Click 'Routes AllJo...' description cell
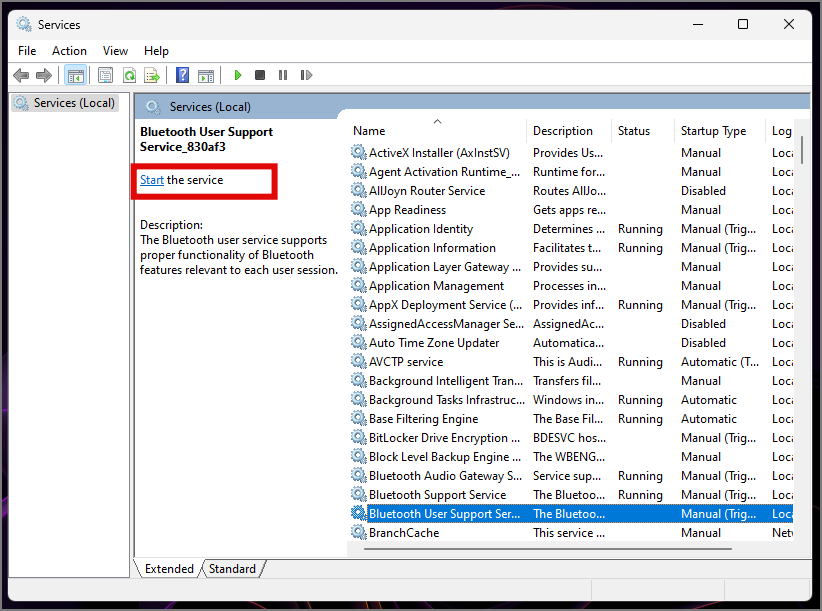Screen dimensions: 822x611 point(569,190)
